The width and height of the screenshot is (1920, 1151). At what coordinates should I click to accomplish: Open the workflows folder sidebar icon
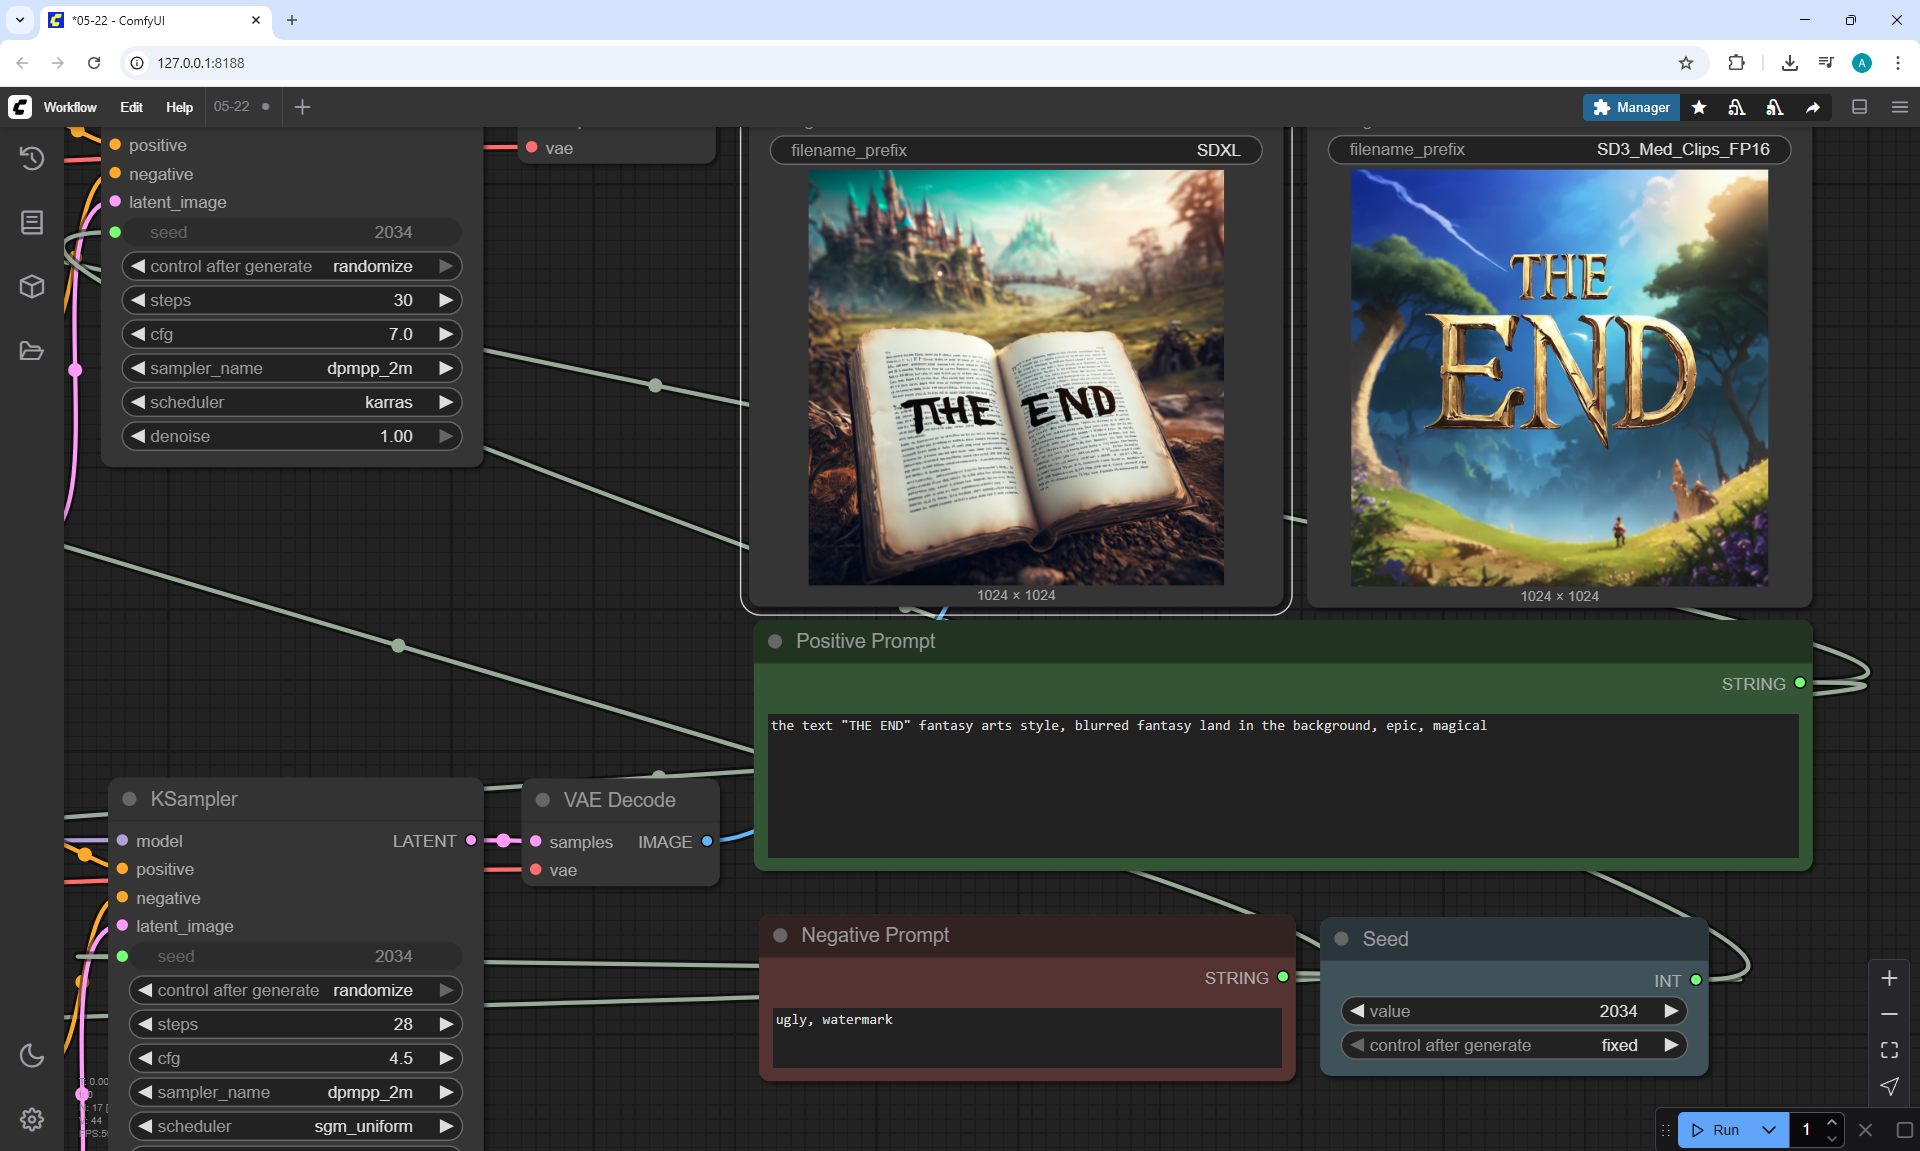click(x=32, y=351)
